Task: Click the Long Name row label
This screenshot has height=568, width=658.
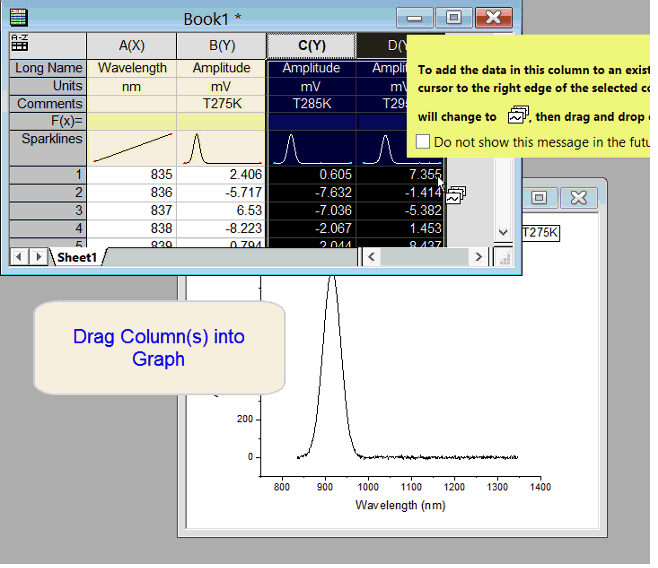Action: [x=48, y=68]
